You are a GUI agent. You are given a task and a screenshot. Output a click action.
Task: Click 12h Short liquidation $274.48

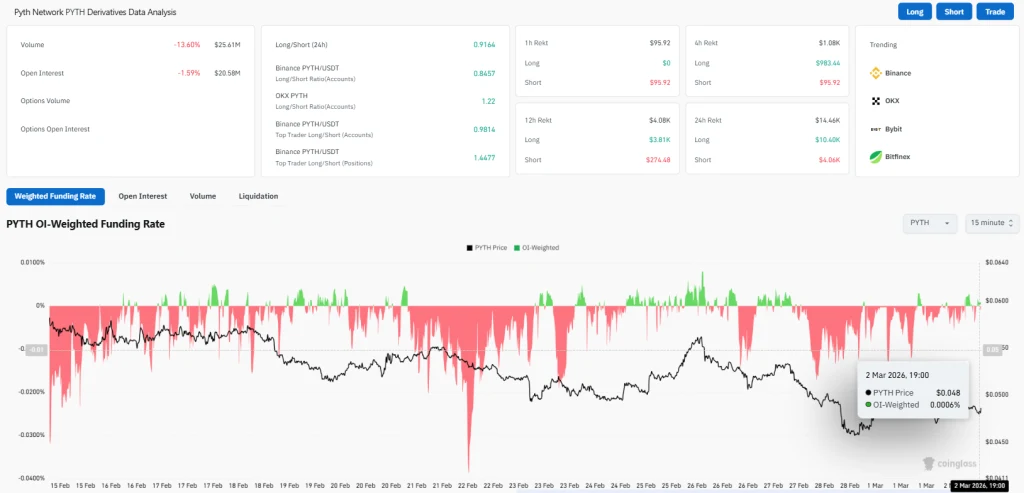[x=658, y=159]
